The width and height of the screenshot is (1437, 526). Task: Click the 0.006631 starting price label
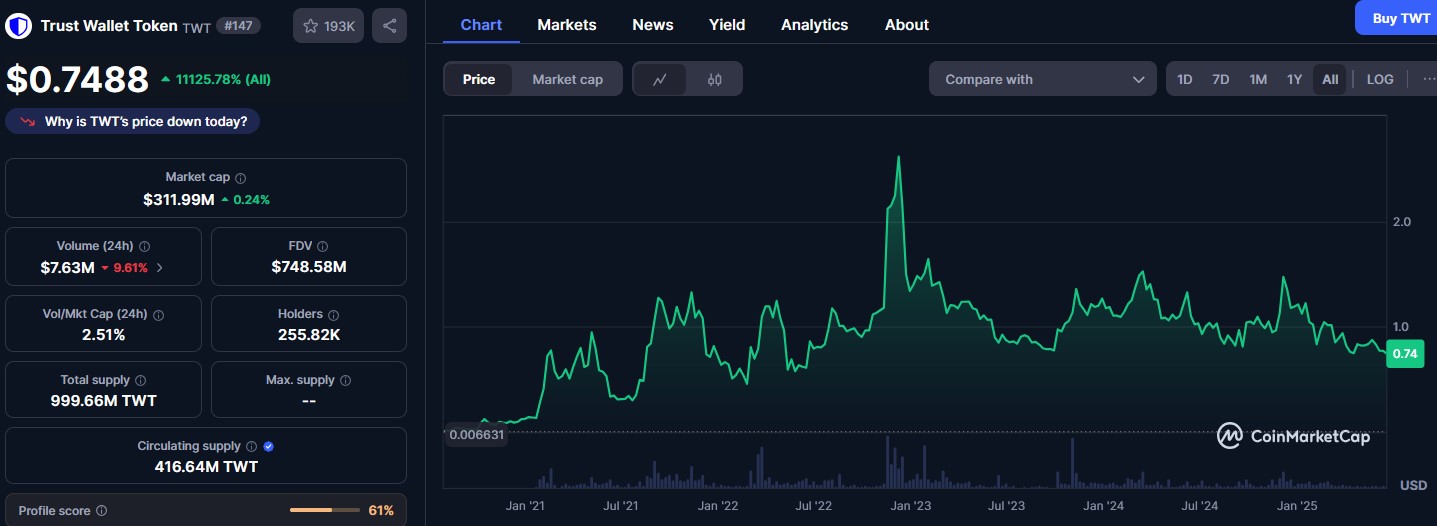coord(477,435)
